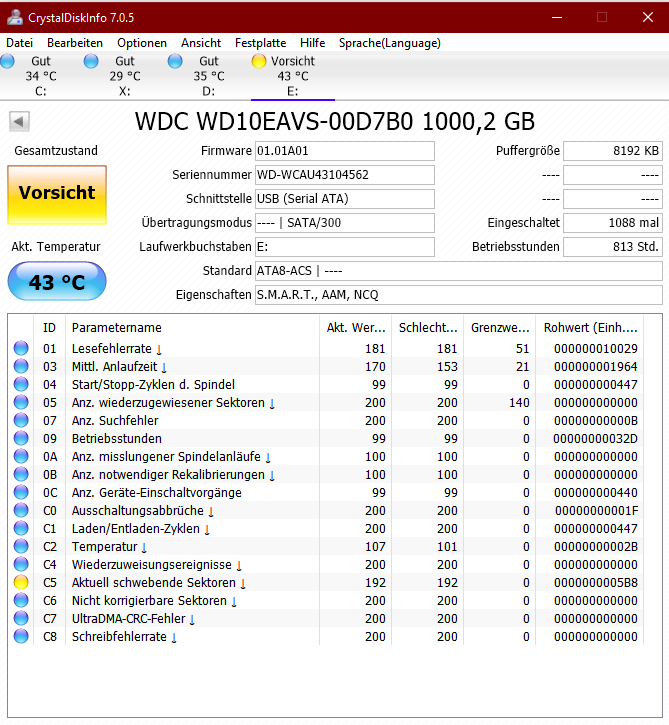Click the Übertragungsmodus field SATA/300

click(x=345, y=223)
